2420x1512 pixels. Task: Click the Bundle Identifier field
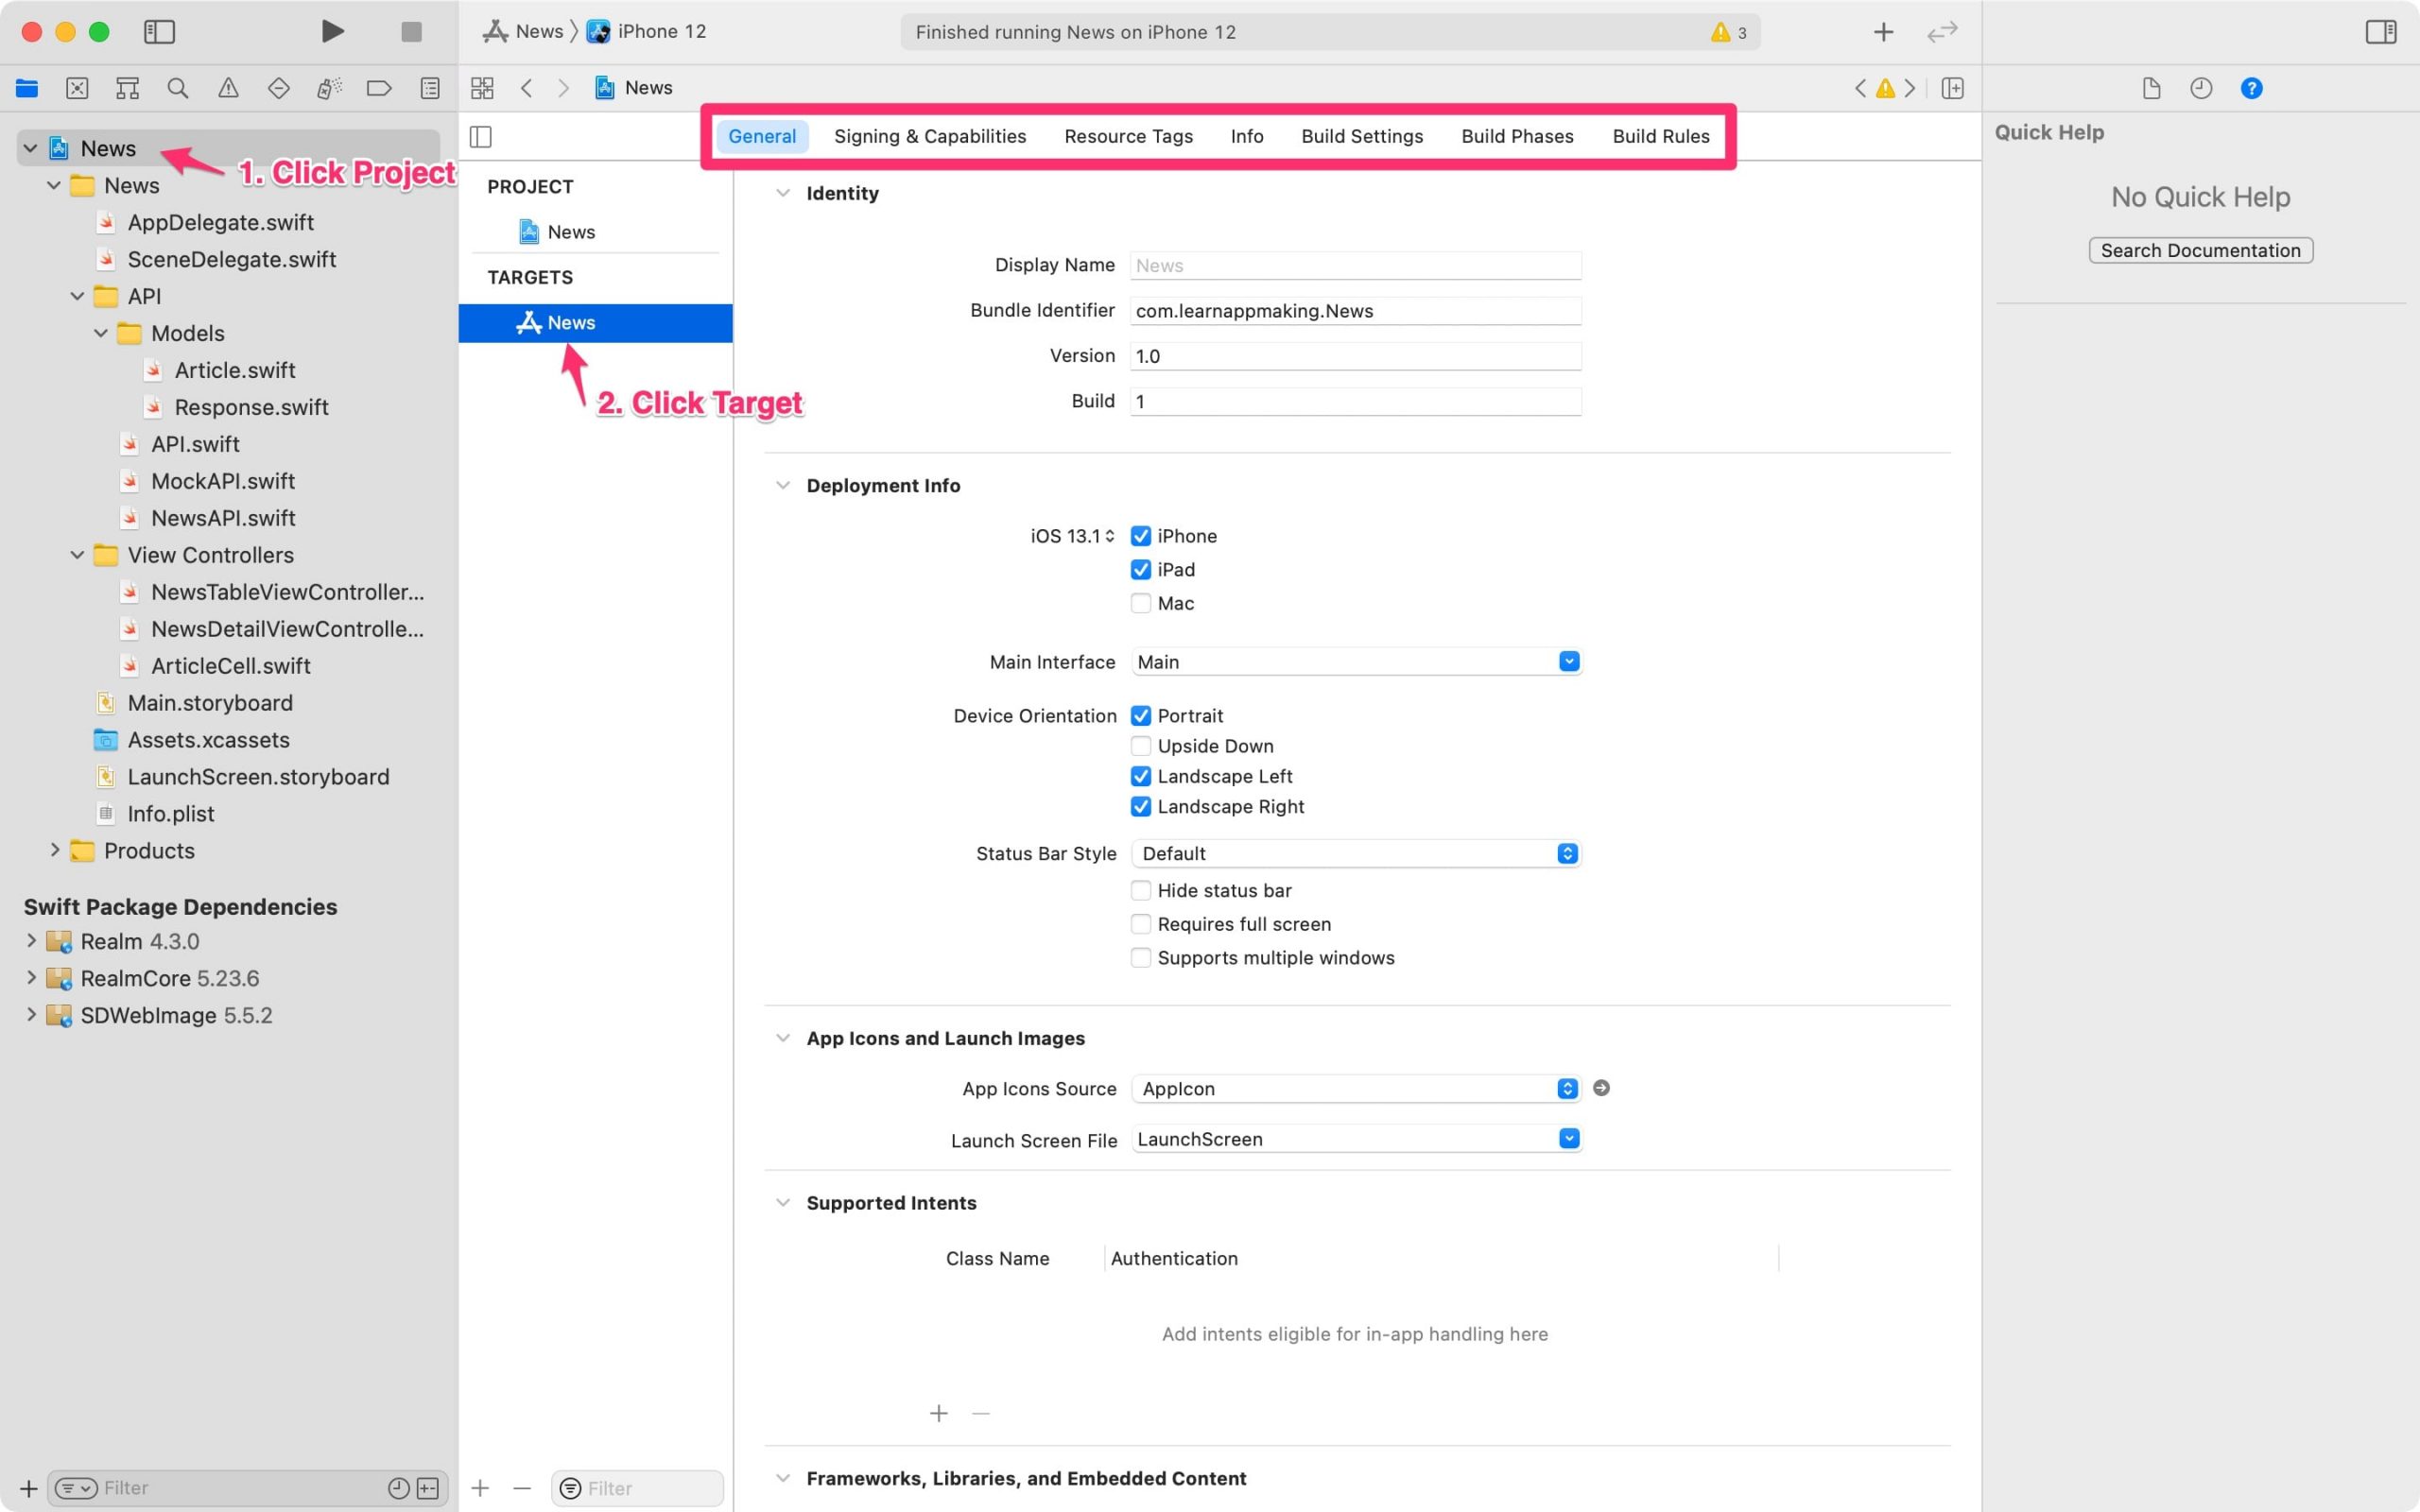(1355, 311)
